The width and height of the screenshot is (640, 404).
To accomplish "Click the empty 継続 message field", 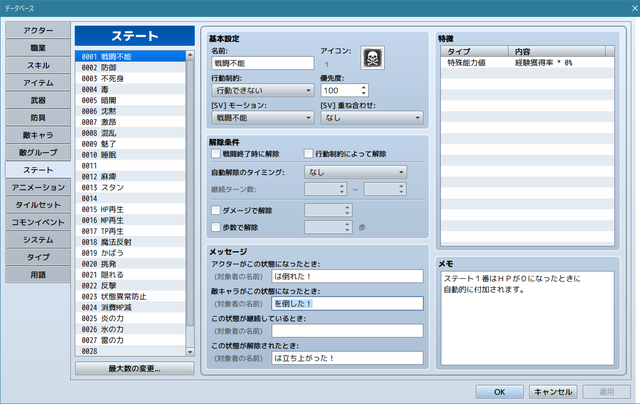I will click(x=347, y=331).
